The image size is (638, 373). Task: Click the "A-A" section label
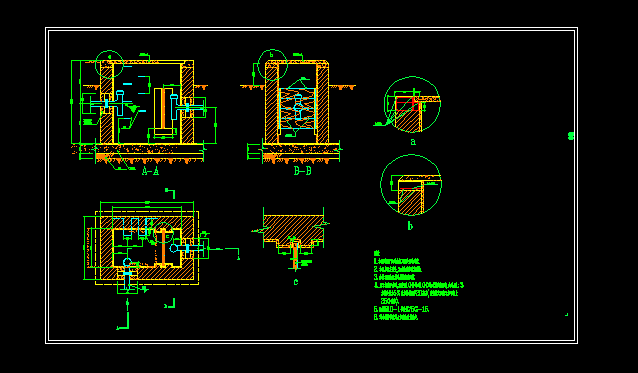[150, 171]
